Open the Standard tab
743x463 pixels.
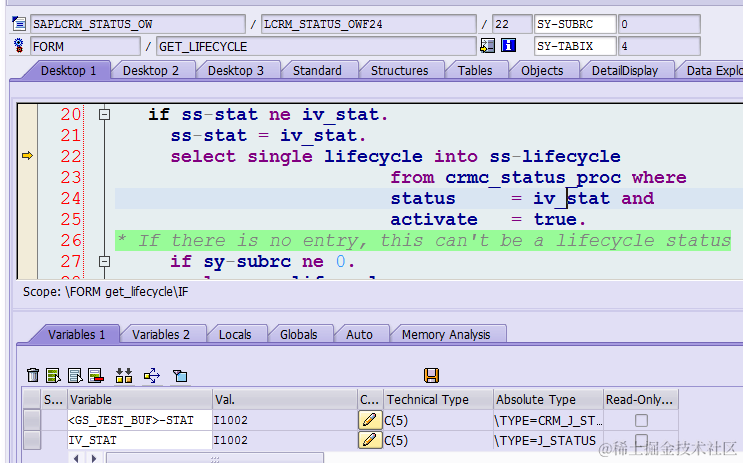tap(317, 71)
